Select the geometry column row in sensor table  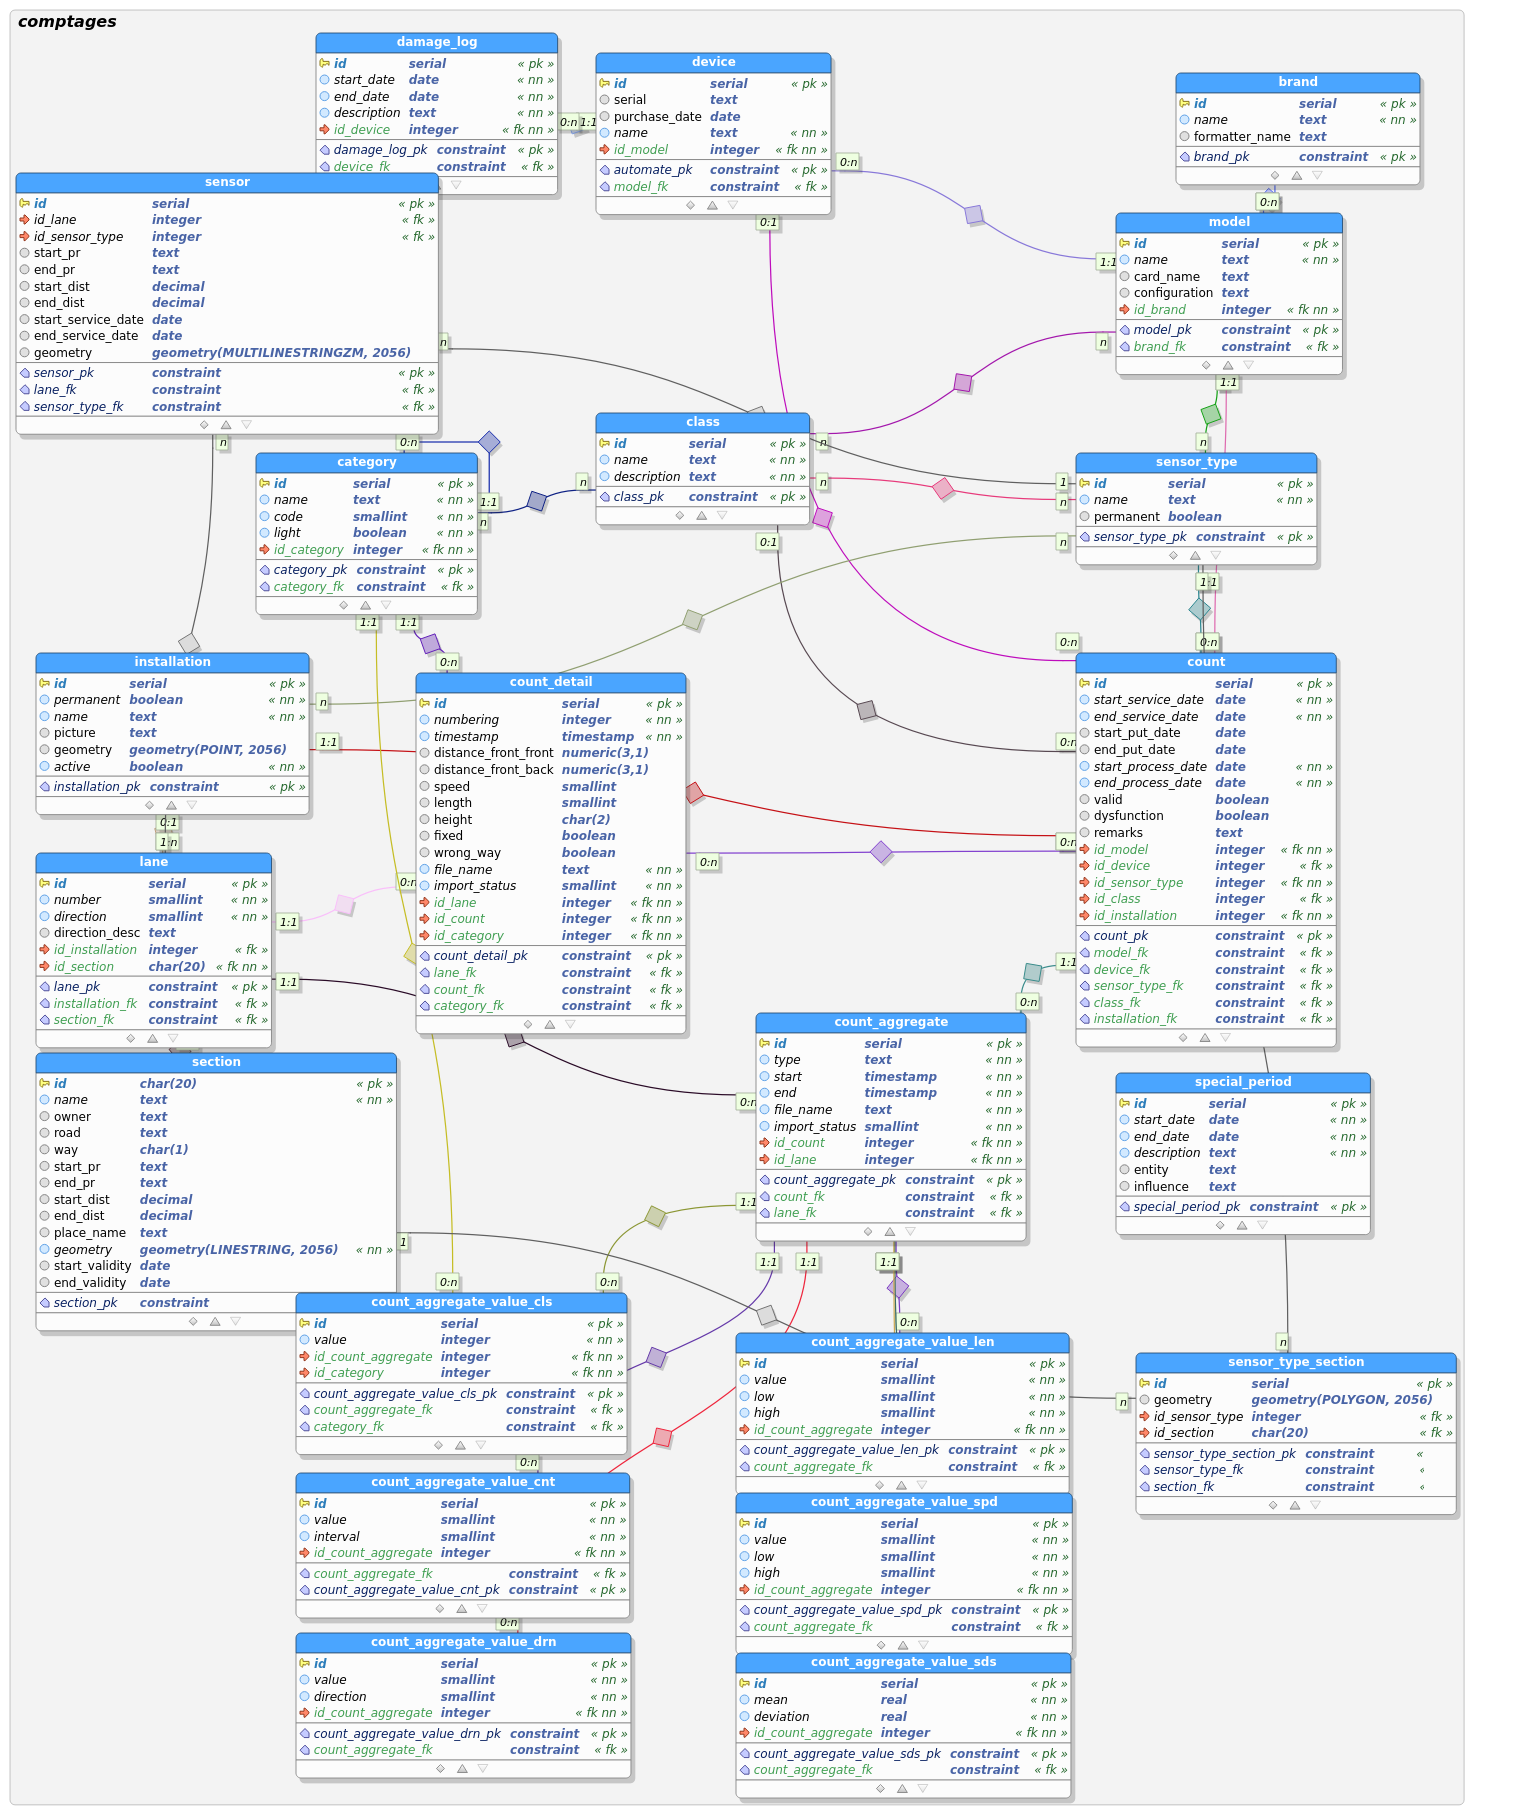point(227,352)
